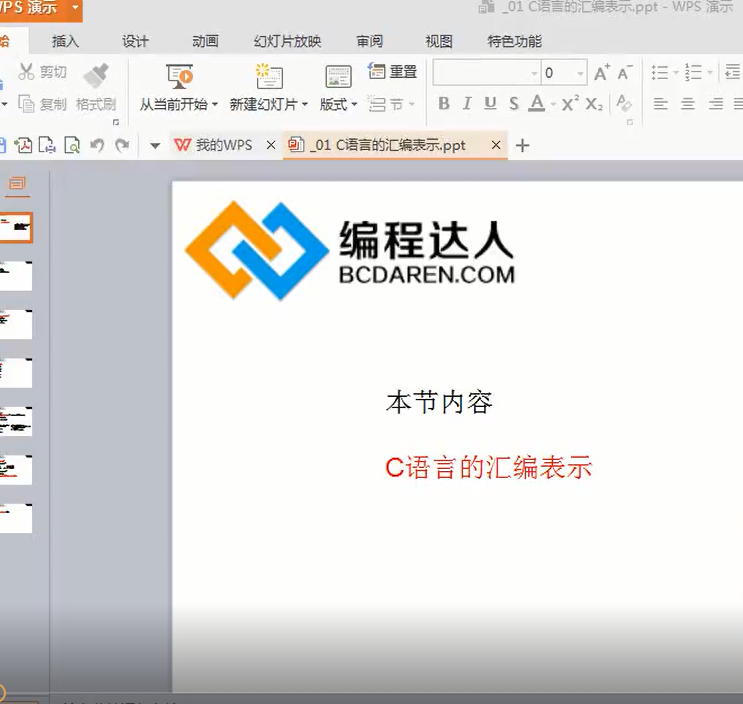Open the Slide Show (幻灯片放映) tab

tap(287, 41)
